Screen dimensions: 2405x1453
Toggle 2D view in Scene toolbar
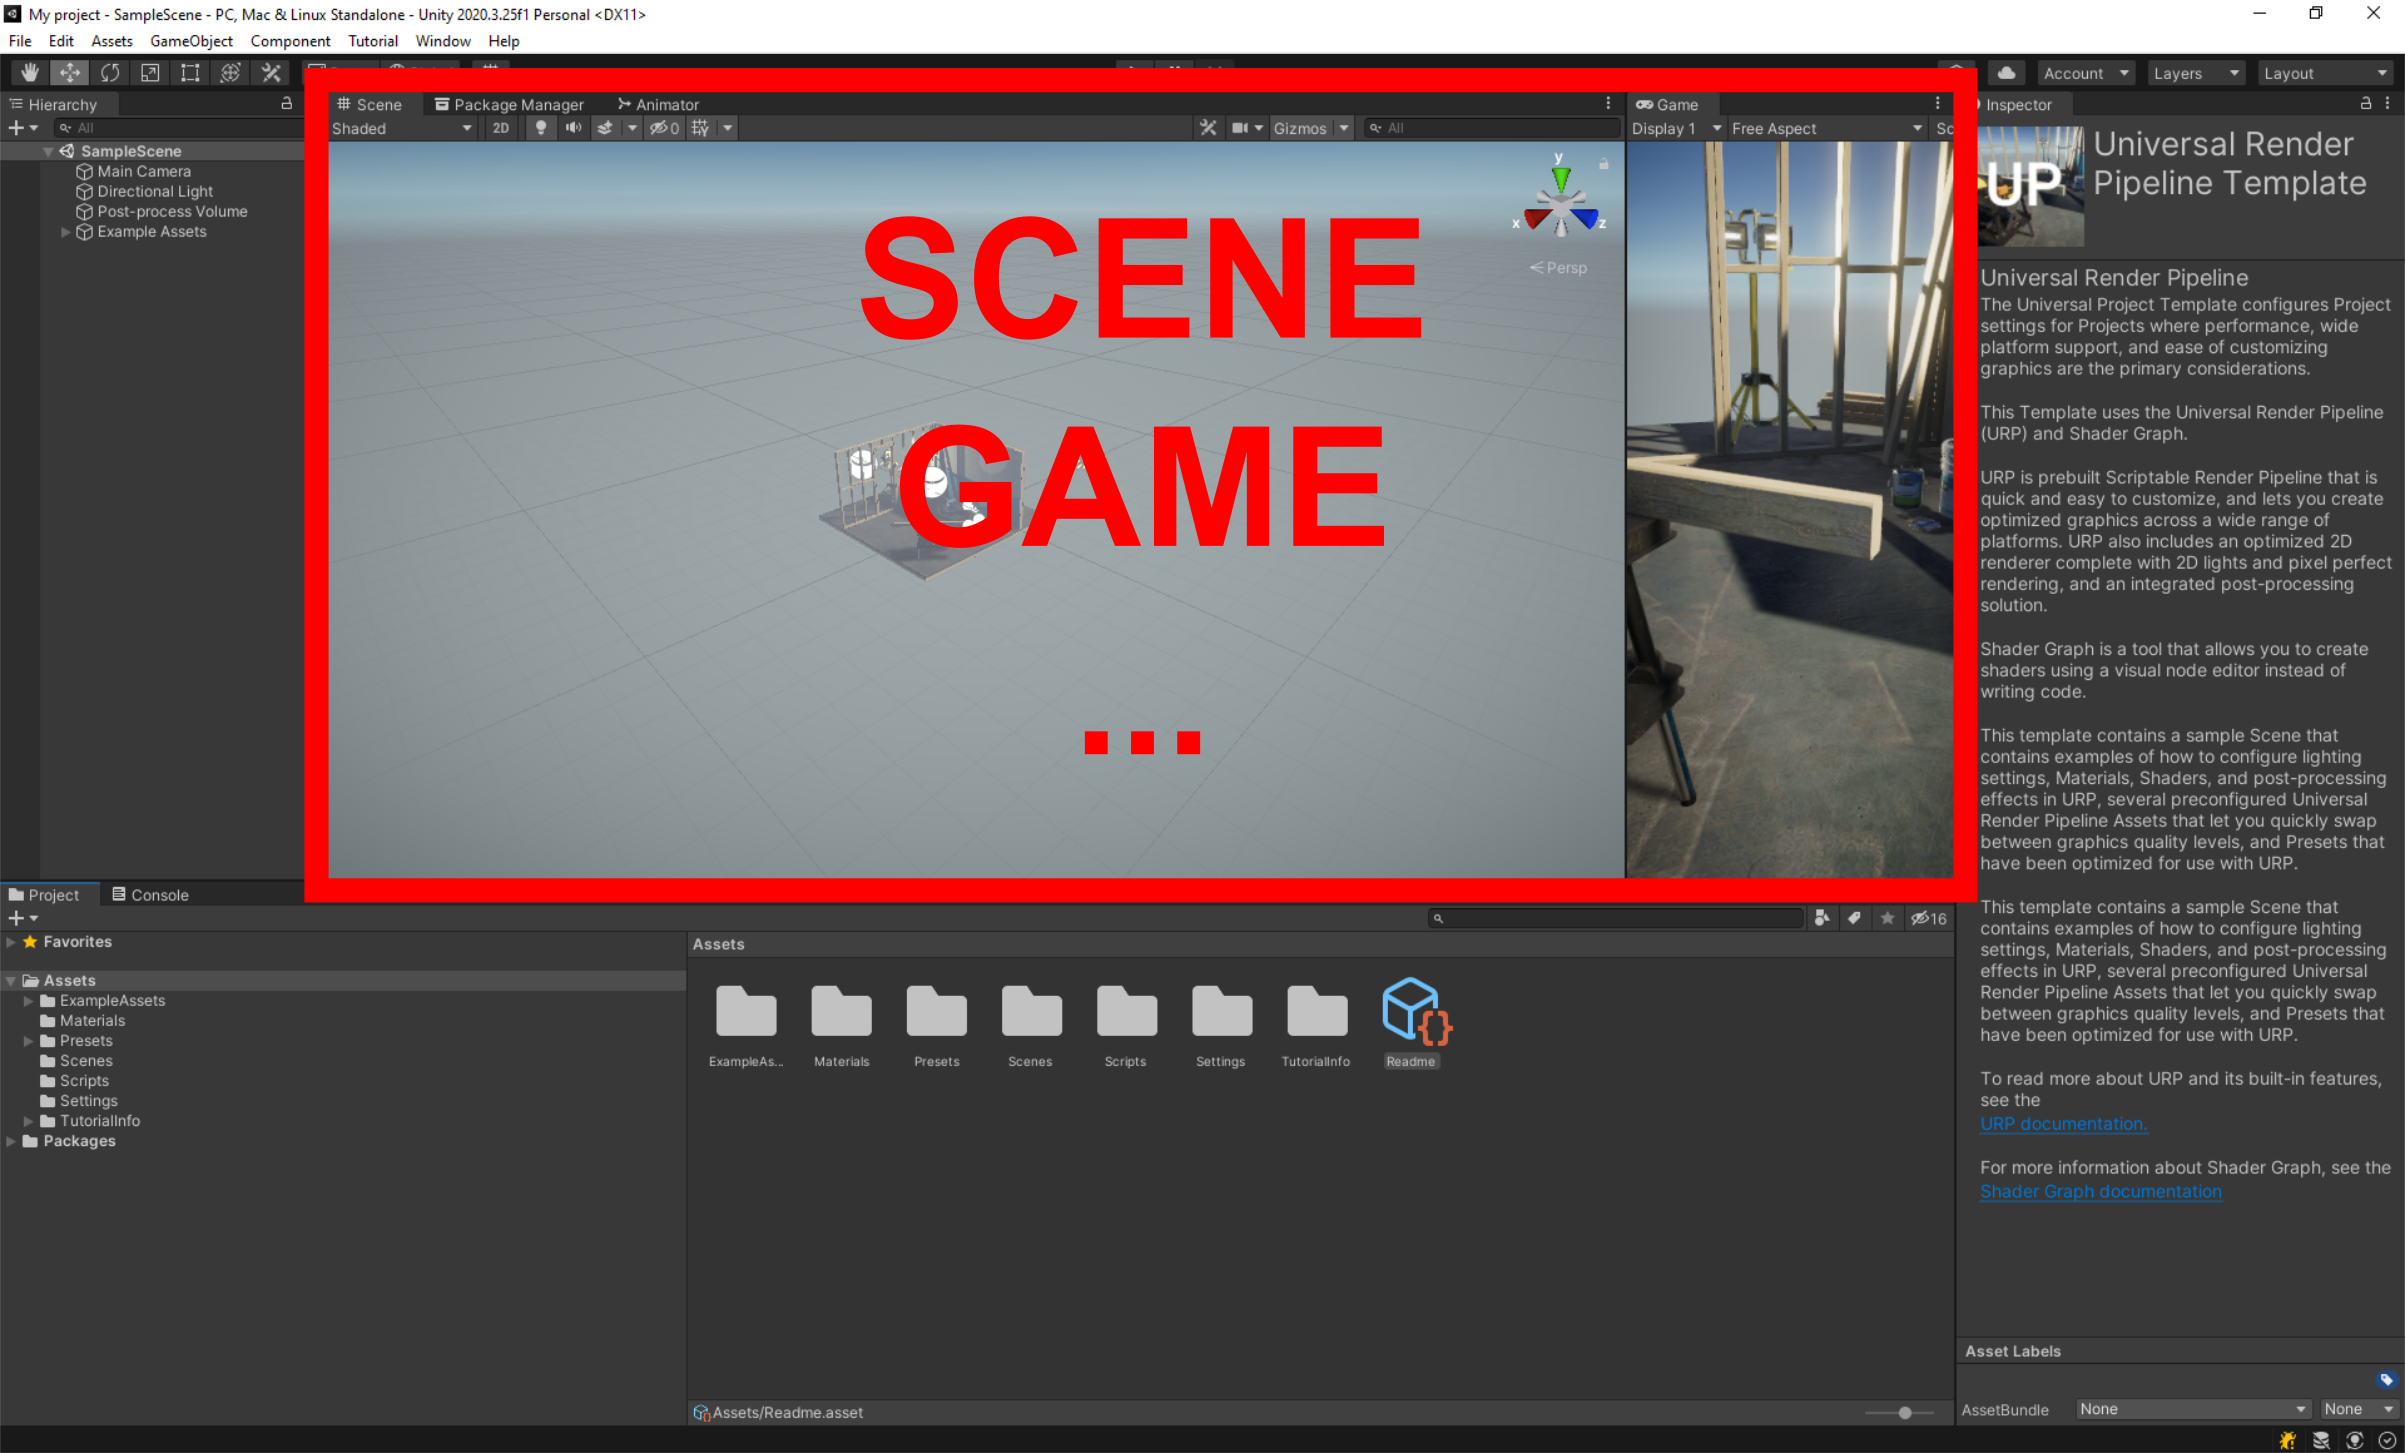pos(501,128)
